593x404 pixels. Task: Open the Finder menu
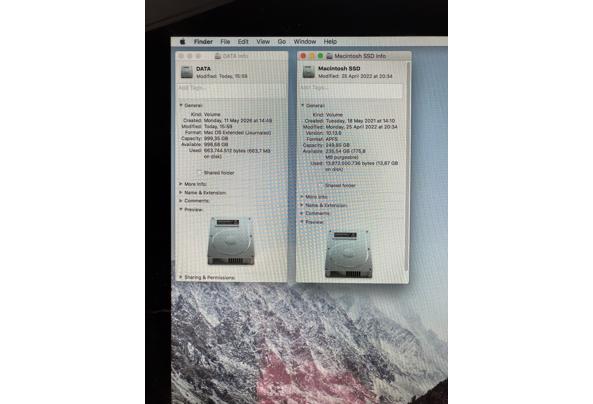click(203, 42)
